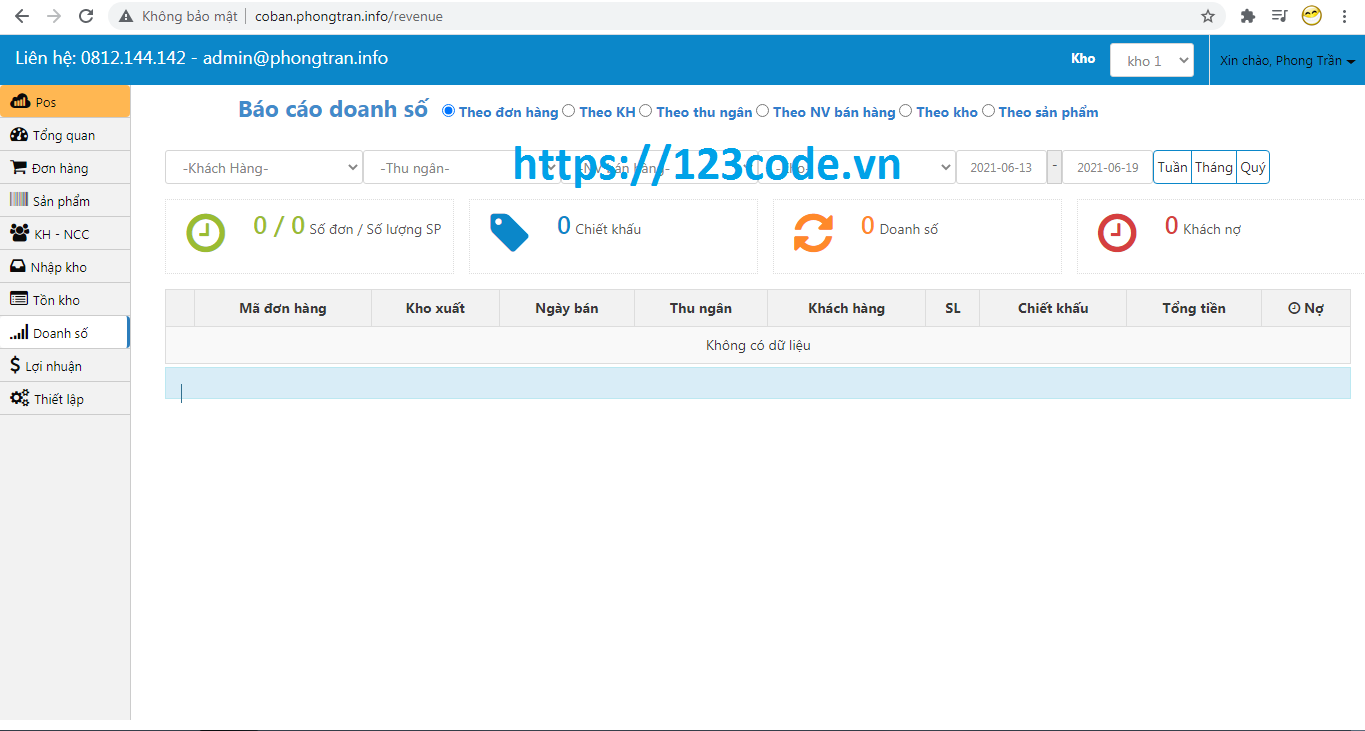The height and width of the screenshot is (731, 1365).
Task: Click the browser forward arrow
Action: click(54, 16)
